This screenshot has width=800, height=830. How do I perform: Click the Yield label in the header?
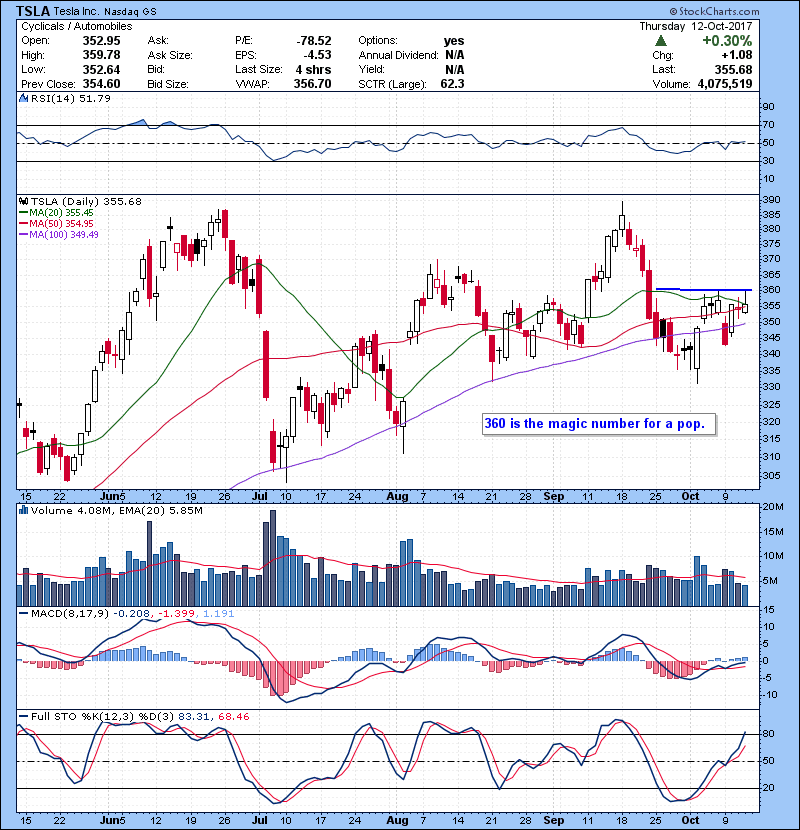[x=371, y=69]
